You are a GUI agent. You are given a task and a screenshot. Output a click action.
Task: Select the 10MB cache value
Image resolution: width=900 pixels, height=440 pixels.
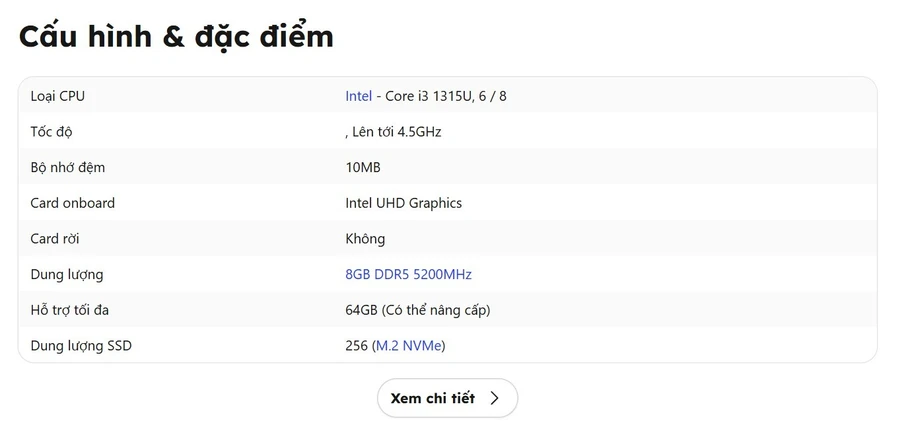363,168
